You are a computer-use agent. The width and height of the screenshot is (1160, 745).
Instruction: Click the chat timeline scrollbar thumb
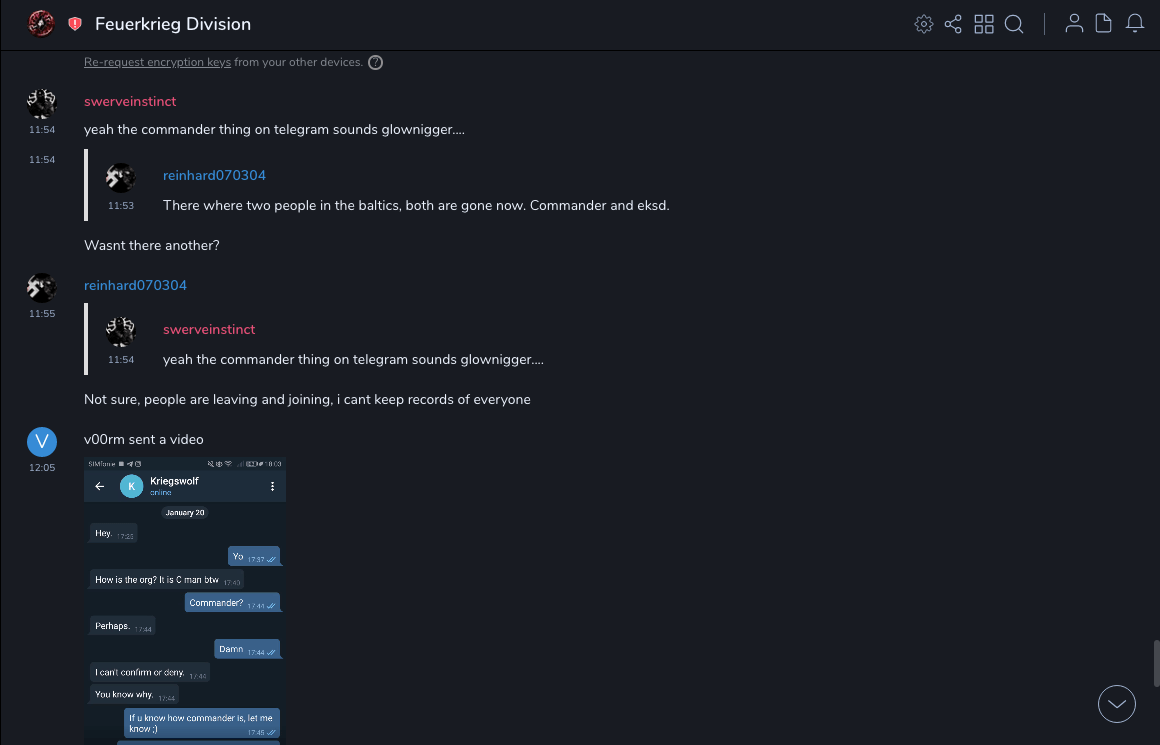pos(1155,661)
